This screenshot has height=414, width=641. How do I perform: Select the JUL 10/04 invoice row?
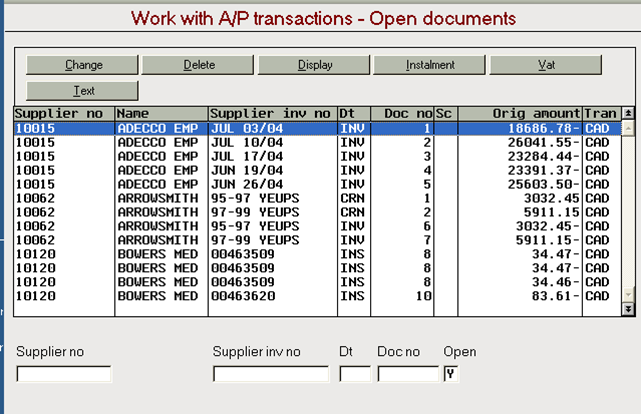[x=318, y=143]
